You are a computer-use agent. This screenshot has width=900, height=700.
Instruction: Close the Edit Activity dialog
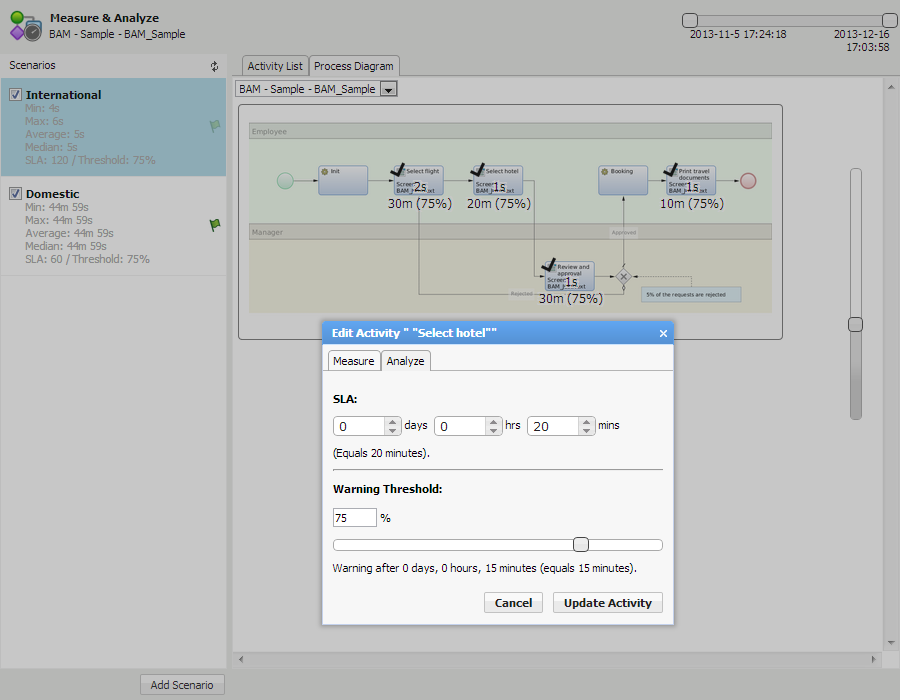pos(663,333)
